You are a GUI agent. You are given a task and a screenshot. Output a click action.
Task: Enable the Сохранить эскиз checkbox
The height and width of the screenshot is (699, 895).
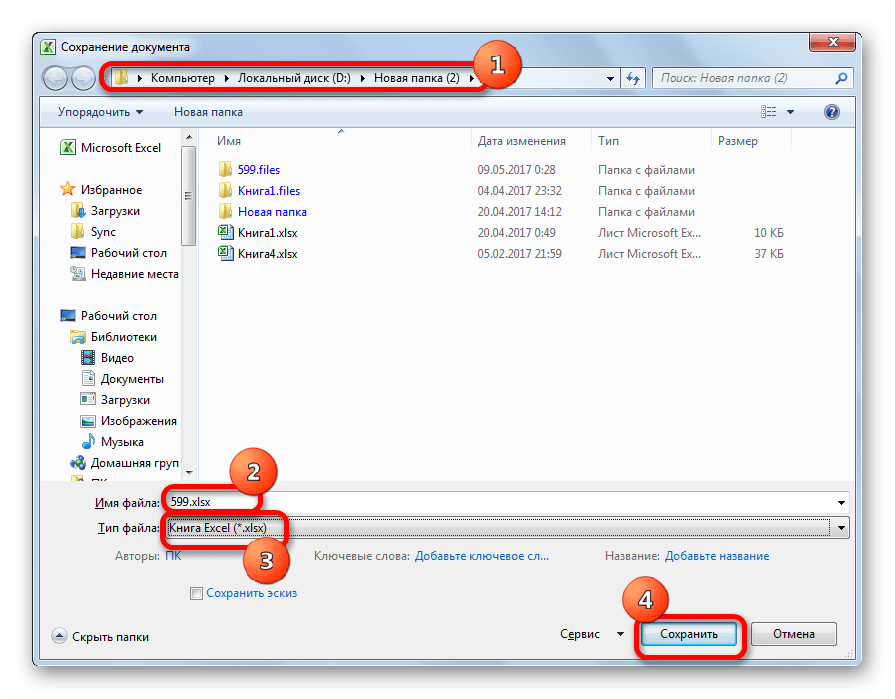point(196,593)
